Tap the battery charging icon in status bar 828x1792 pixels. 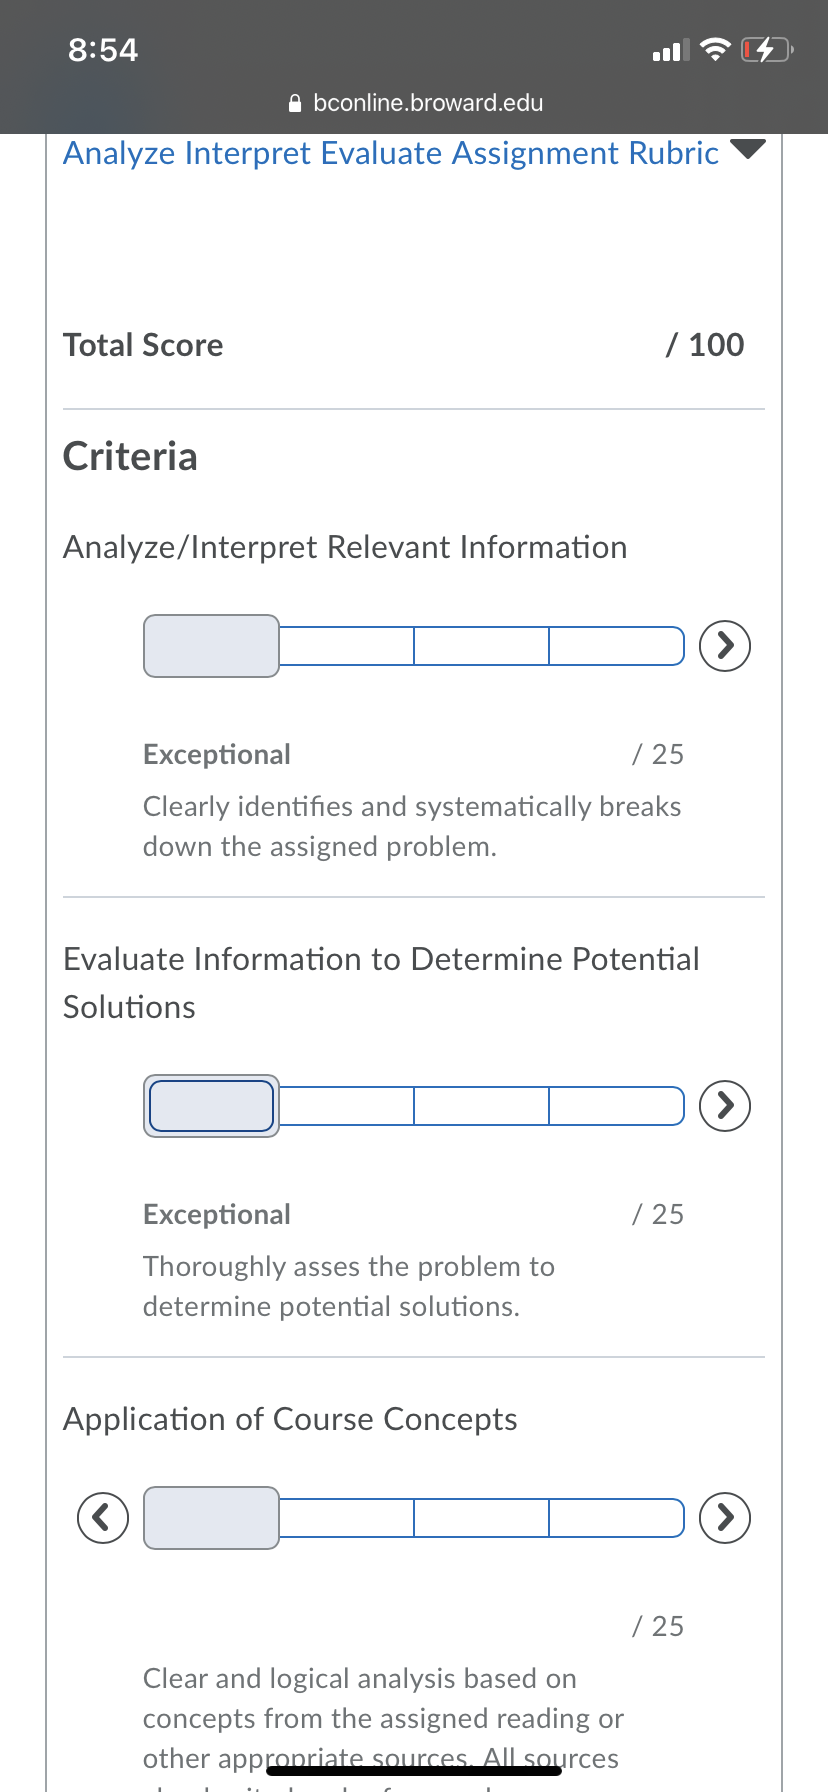click(x=767, y=49)
